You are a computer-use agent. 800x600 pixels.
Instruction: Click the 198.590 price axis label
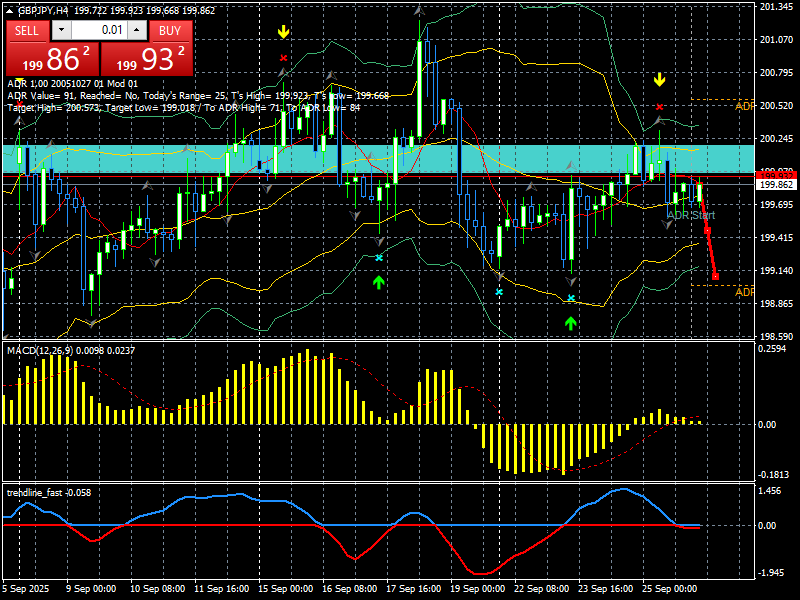[776, 337]
